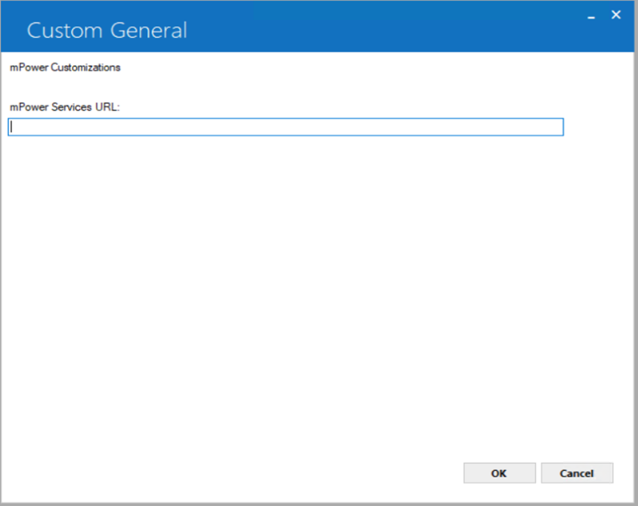Place cursor in the Services URL textbox

point(286,127)
